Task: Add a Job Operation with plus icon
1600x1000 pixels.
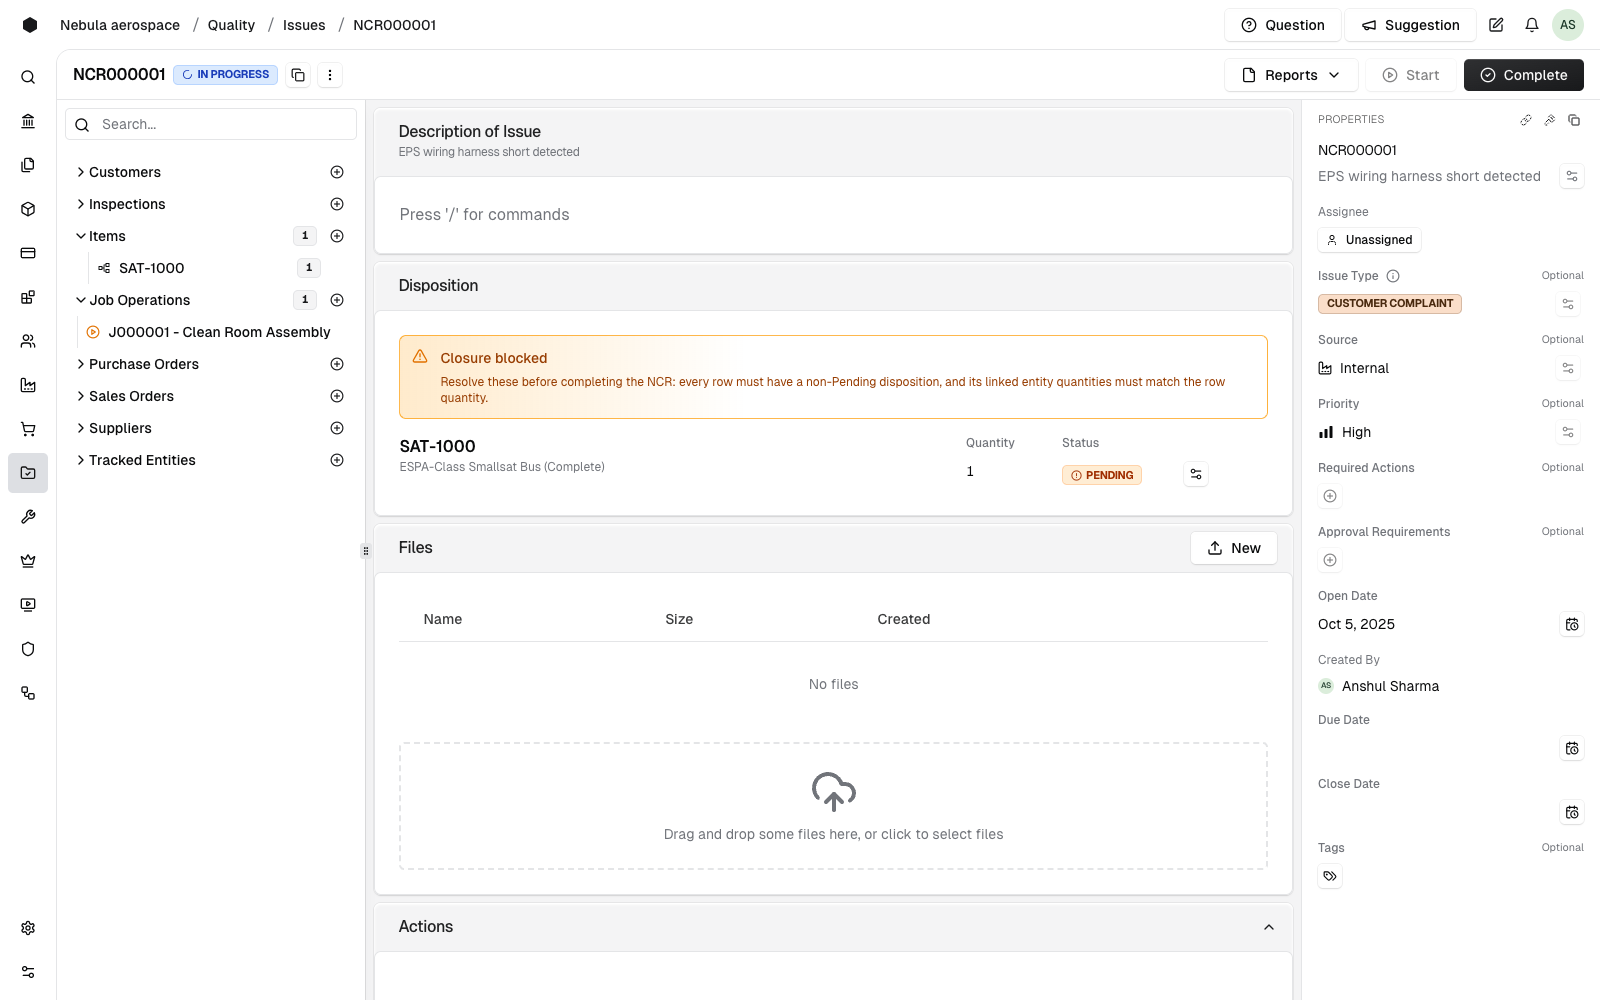Action: tap(337, 300)
